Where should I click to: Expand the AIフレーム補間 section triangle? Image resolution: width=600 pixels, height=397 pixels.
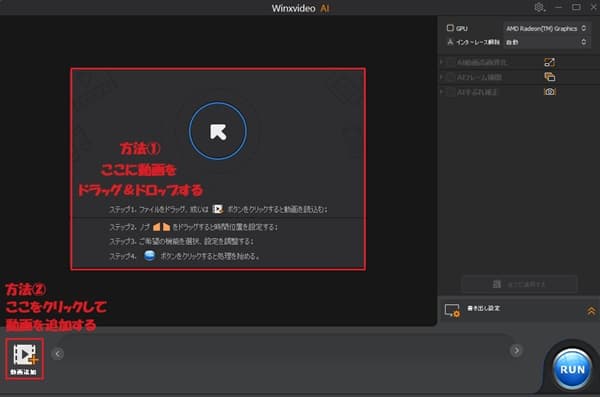(x=441, y=77)
